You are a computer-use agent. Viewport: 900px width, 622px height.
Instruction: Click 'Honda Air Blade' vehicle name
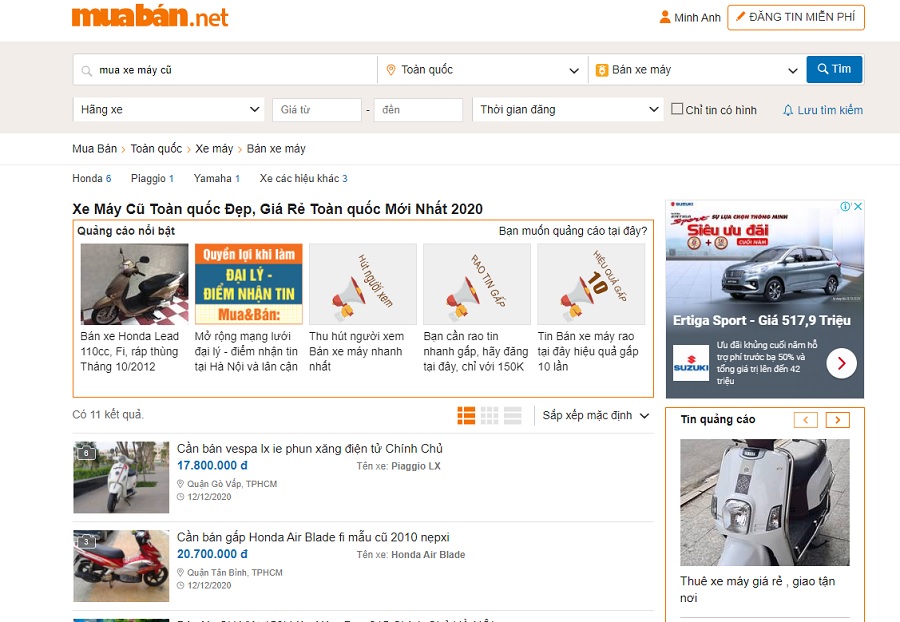(x=428, y=555)
